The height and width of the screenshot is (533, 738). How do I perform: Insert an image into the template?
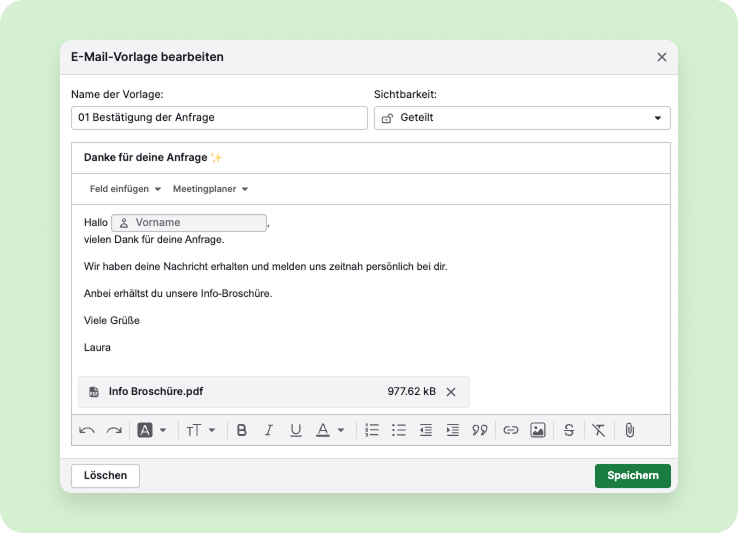coord(537,430)
